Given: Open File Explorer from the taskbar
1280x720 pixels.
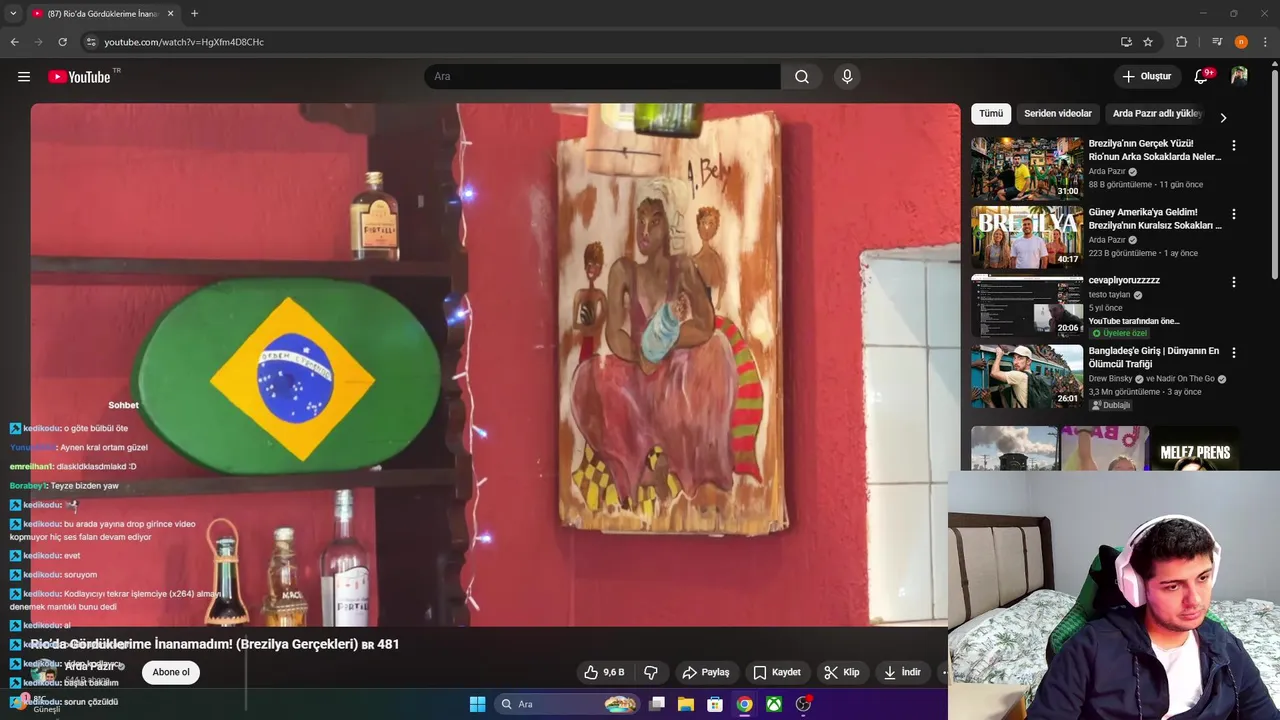Looking at the screenshot, I should (x=686, y=704).
